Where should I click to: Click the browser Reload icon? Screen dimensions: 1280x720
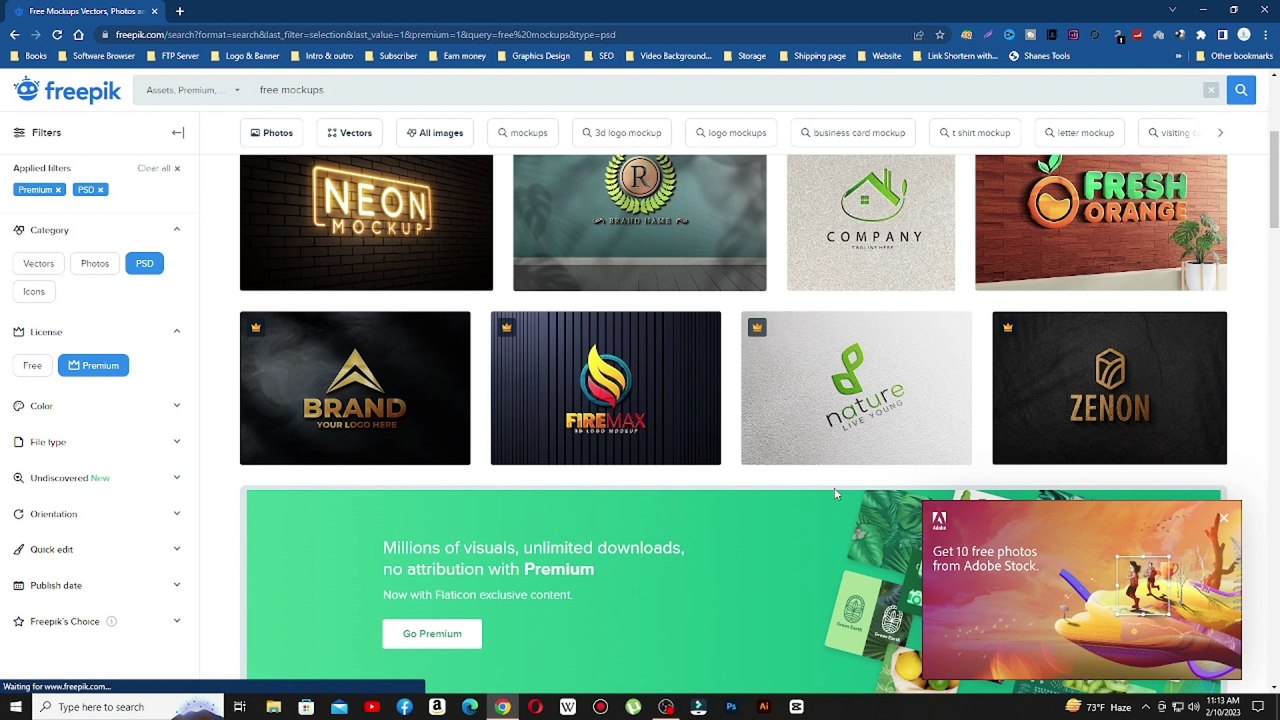(57, 34)
